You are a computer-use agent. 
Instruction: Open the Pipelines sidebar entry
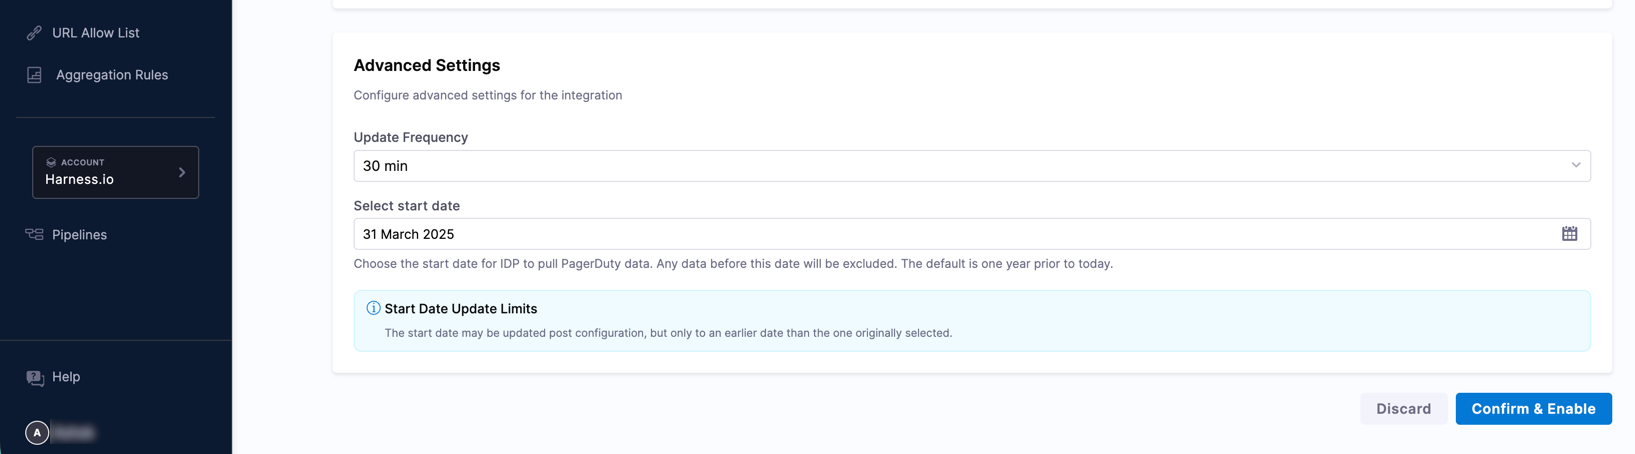(79, 235)
